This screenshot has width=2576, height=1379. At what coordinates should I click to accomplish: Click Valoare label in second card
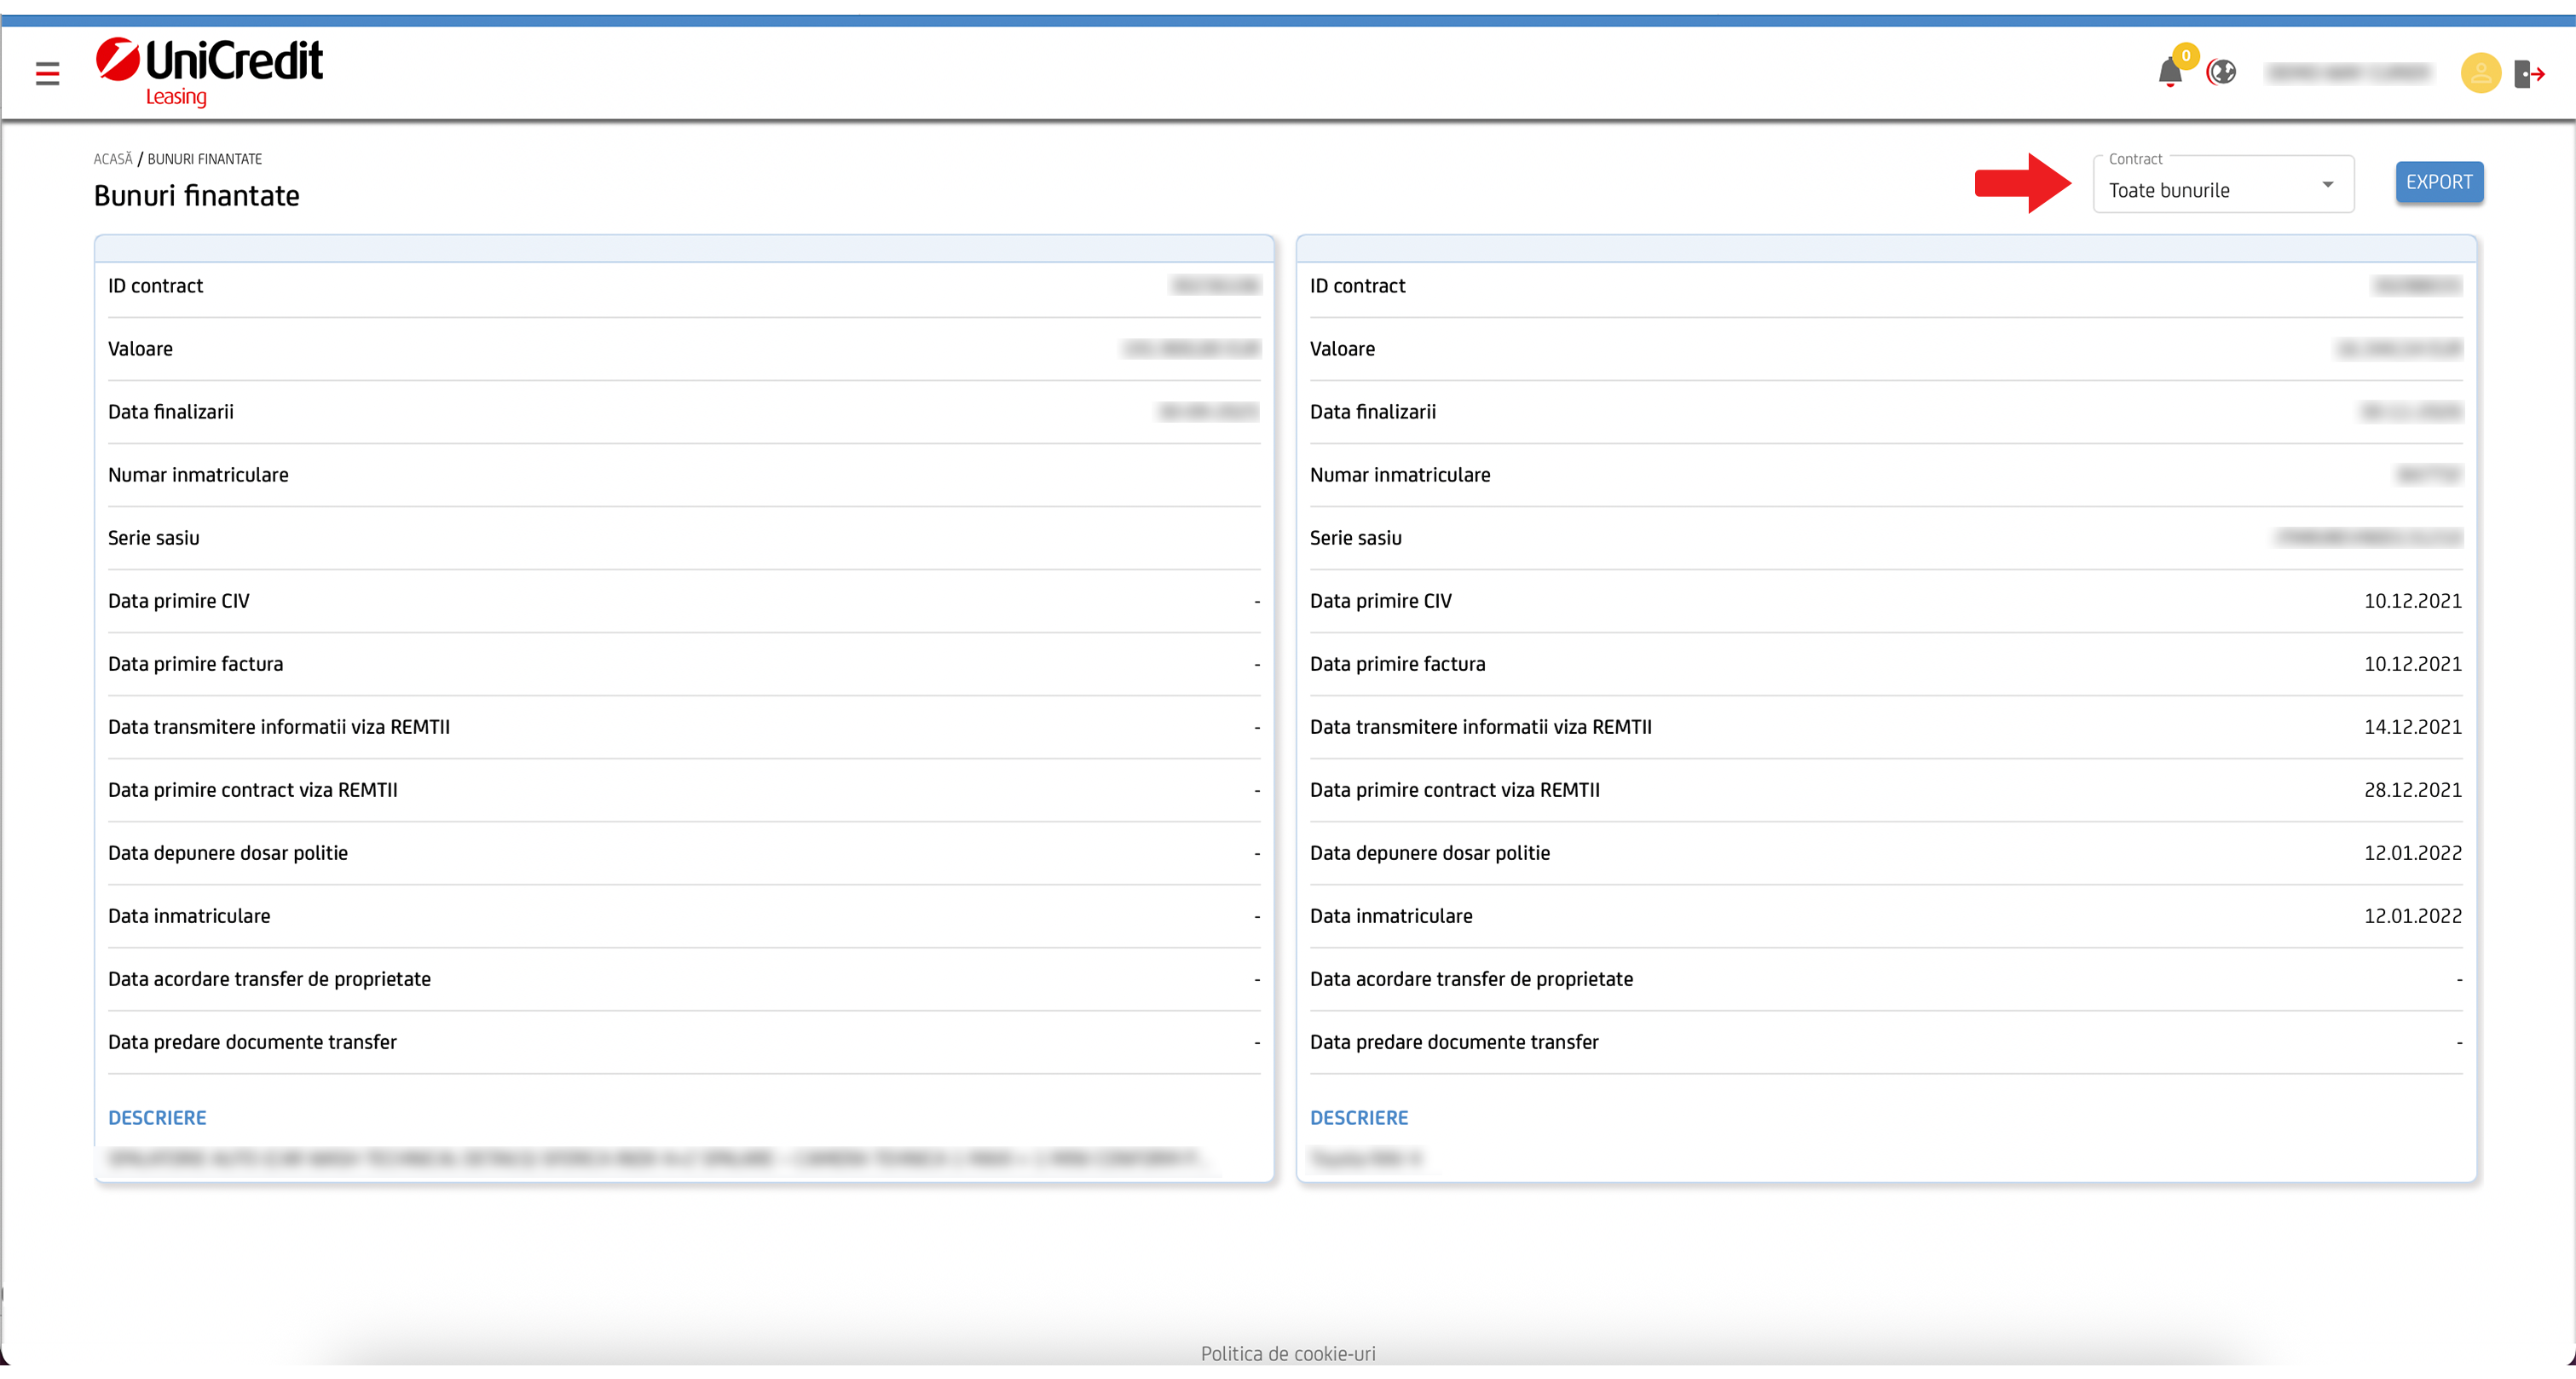click(x=1342, y=348)
